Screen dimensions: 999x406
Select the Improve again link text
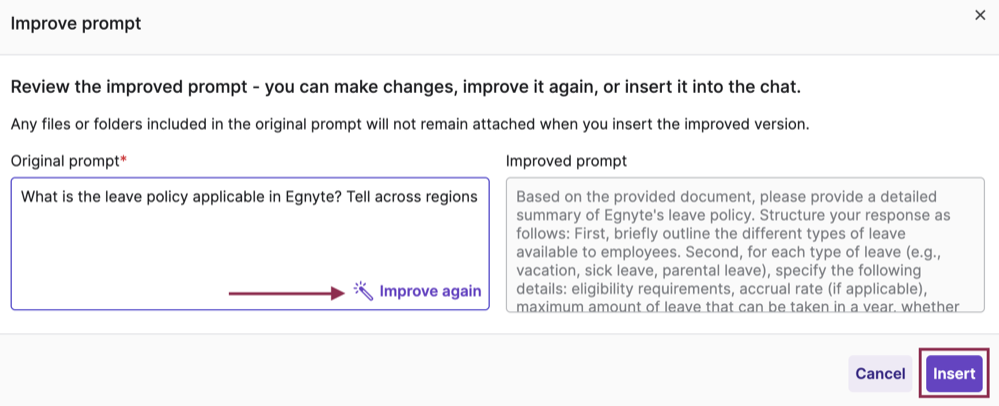[x=430, y=291]
